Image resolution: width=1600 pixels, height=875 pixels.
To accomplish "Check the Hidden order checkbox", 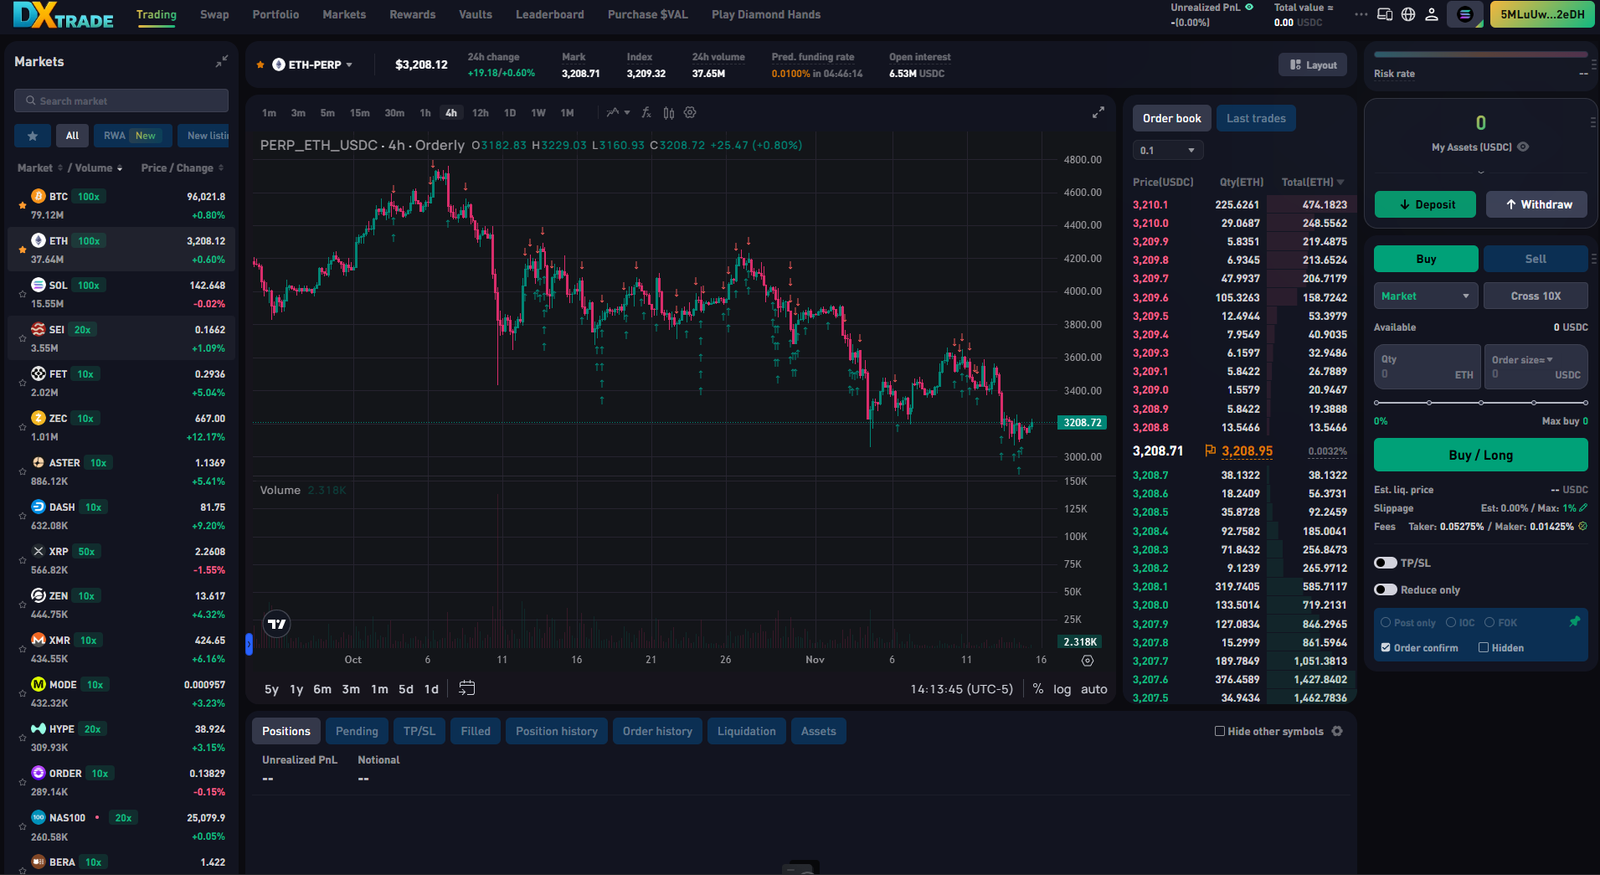I will point(1484,648).
